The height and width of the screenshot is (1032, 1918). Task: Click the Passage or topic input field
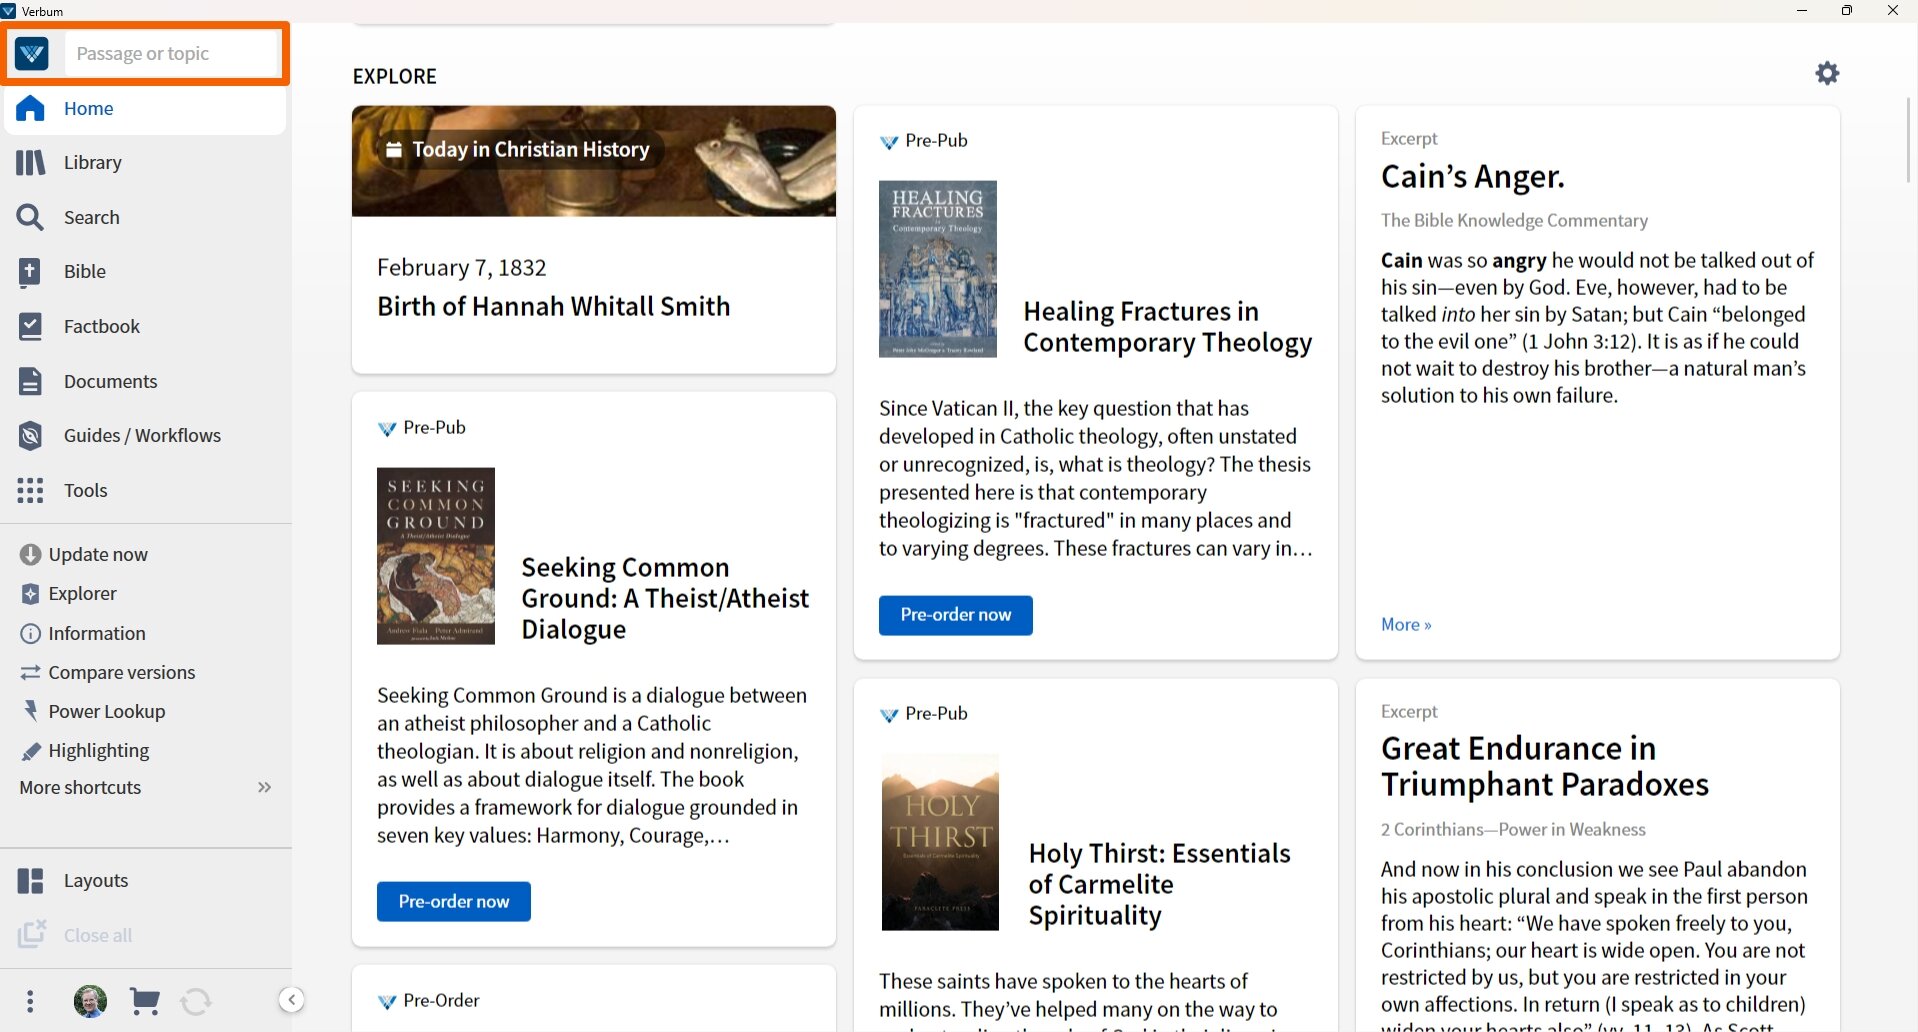click(x=171, y=54)
